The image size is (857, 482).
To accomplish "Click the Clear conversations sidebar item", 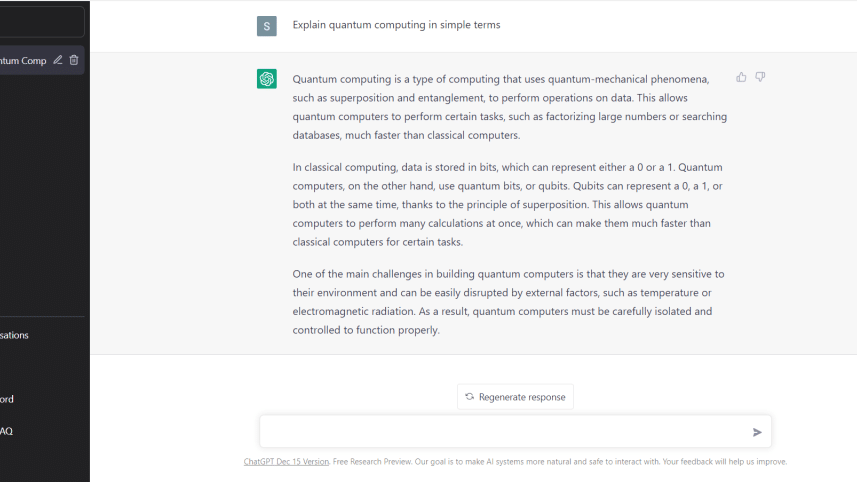I will click(15, 335).
